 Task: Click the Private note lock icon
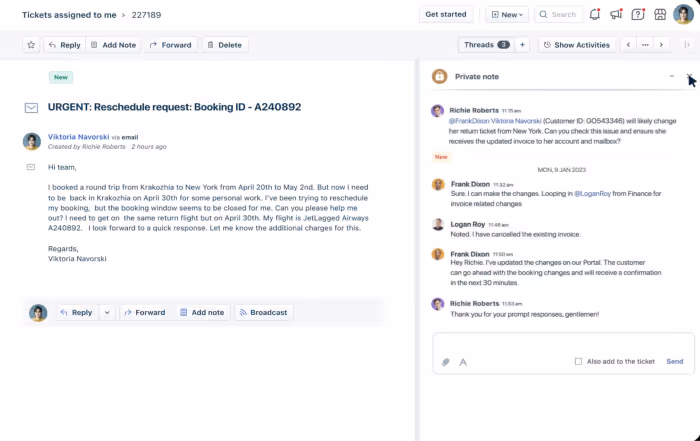[x=439, y=76]
